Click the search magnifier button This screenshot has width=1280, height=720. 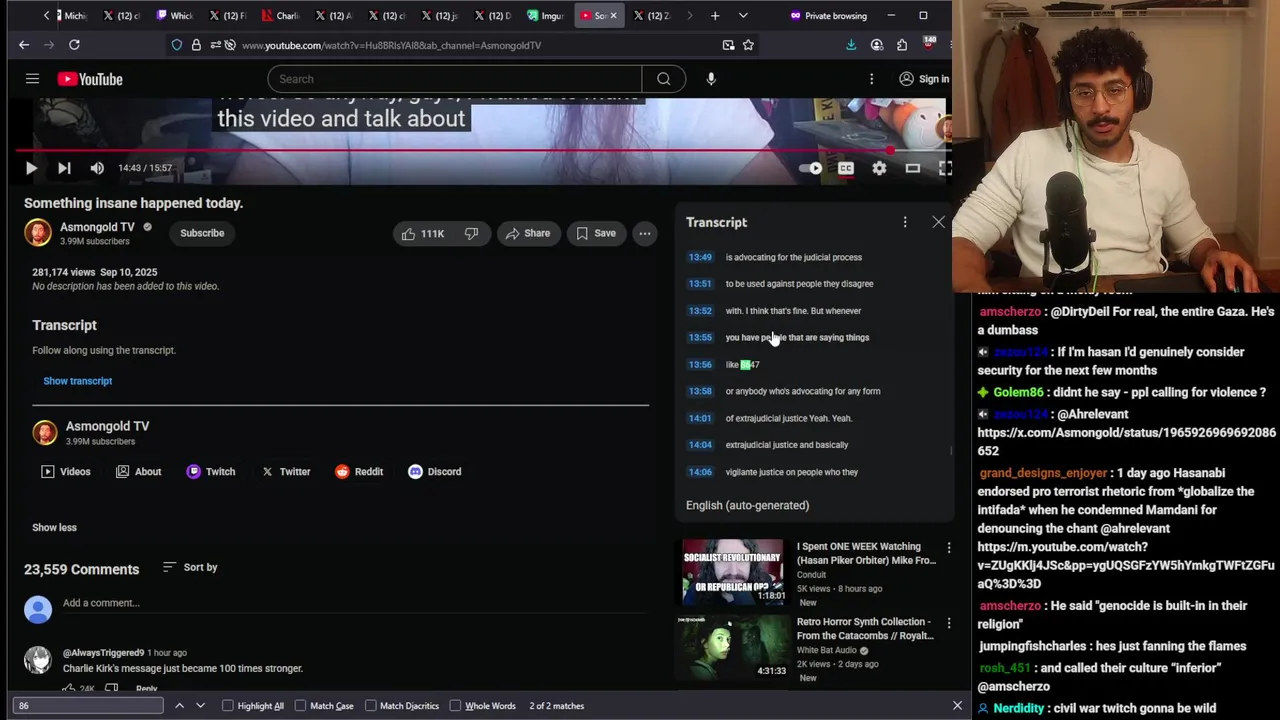664,79
